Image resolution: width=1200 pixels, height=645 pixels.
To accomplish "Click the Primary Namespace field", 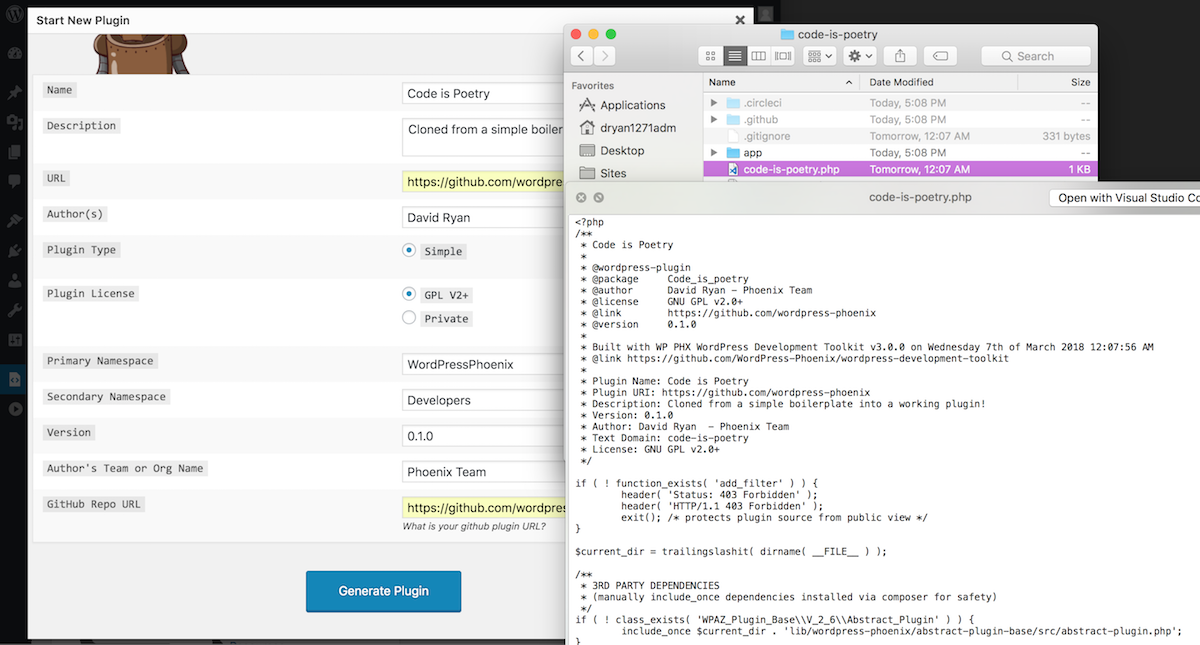I will 483,364.
